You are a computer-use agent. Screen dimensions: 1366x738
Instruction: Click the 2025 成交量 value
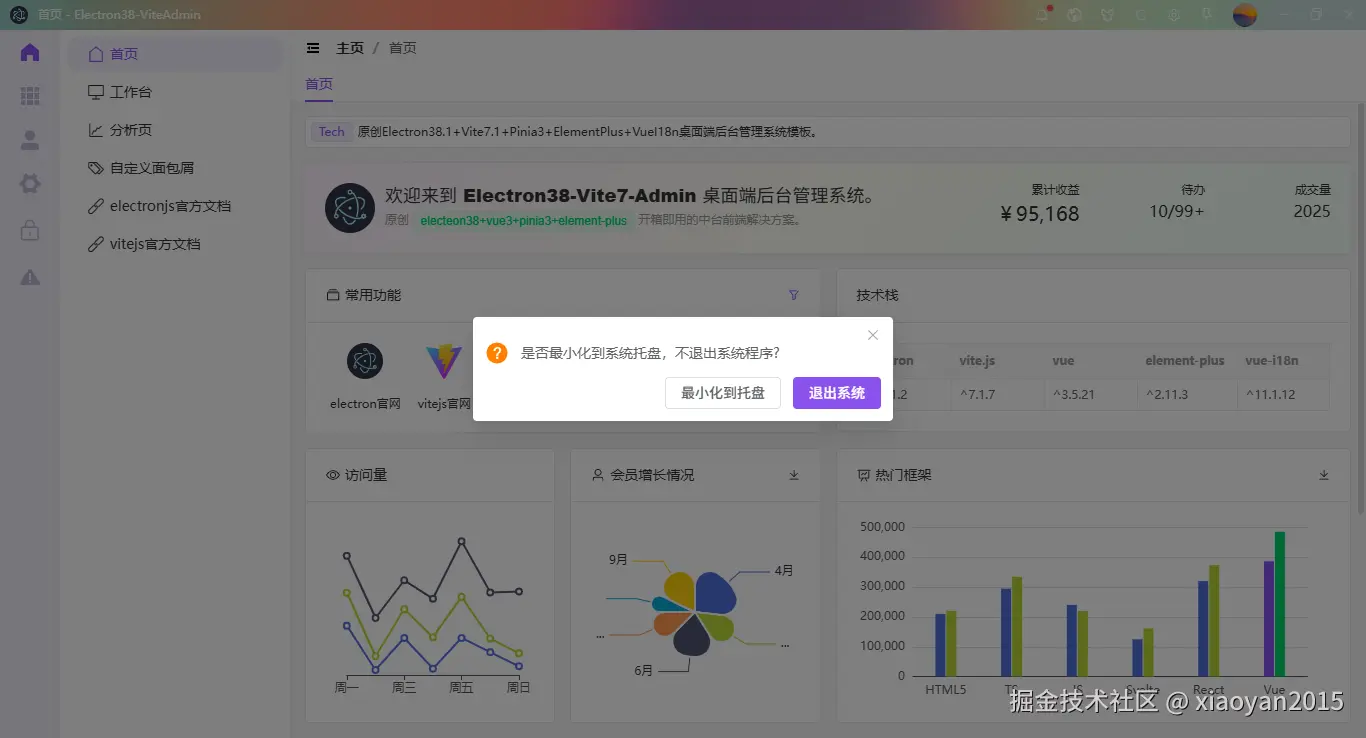[x=1312, y=211]
